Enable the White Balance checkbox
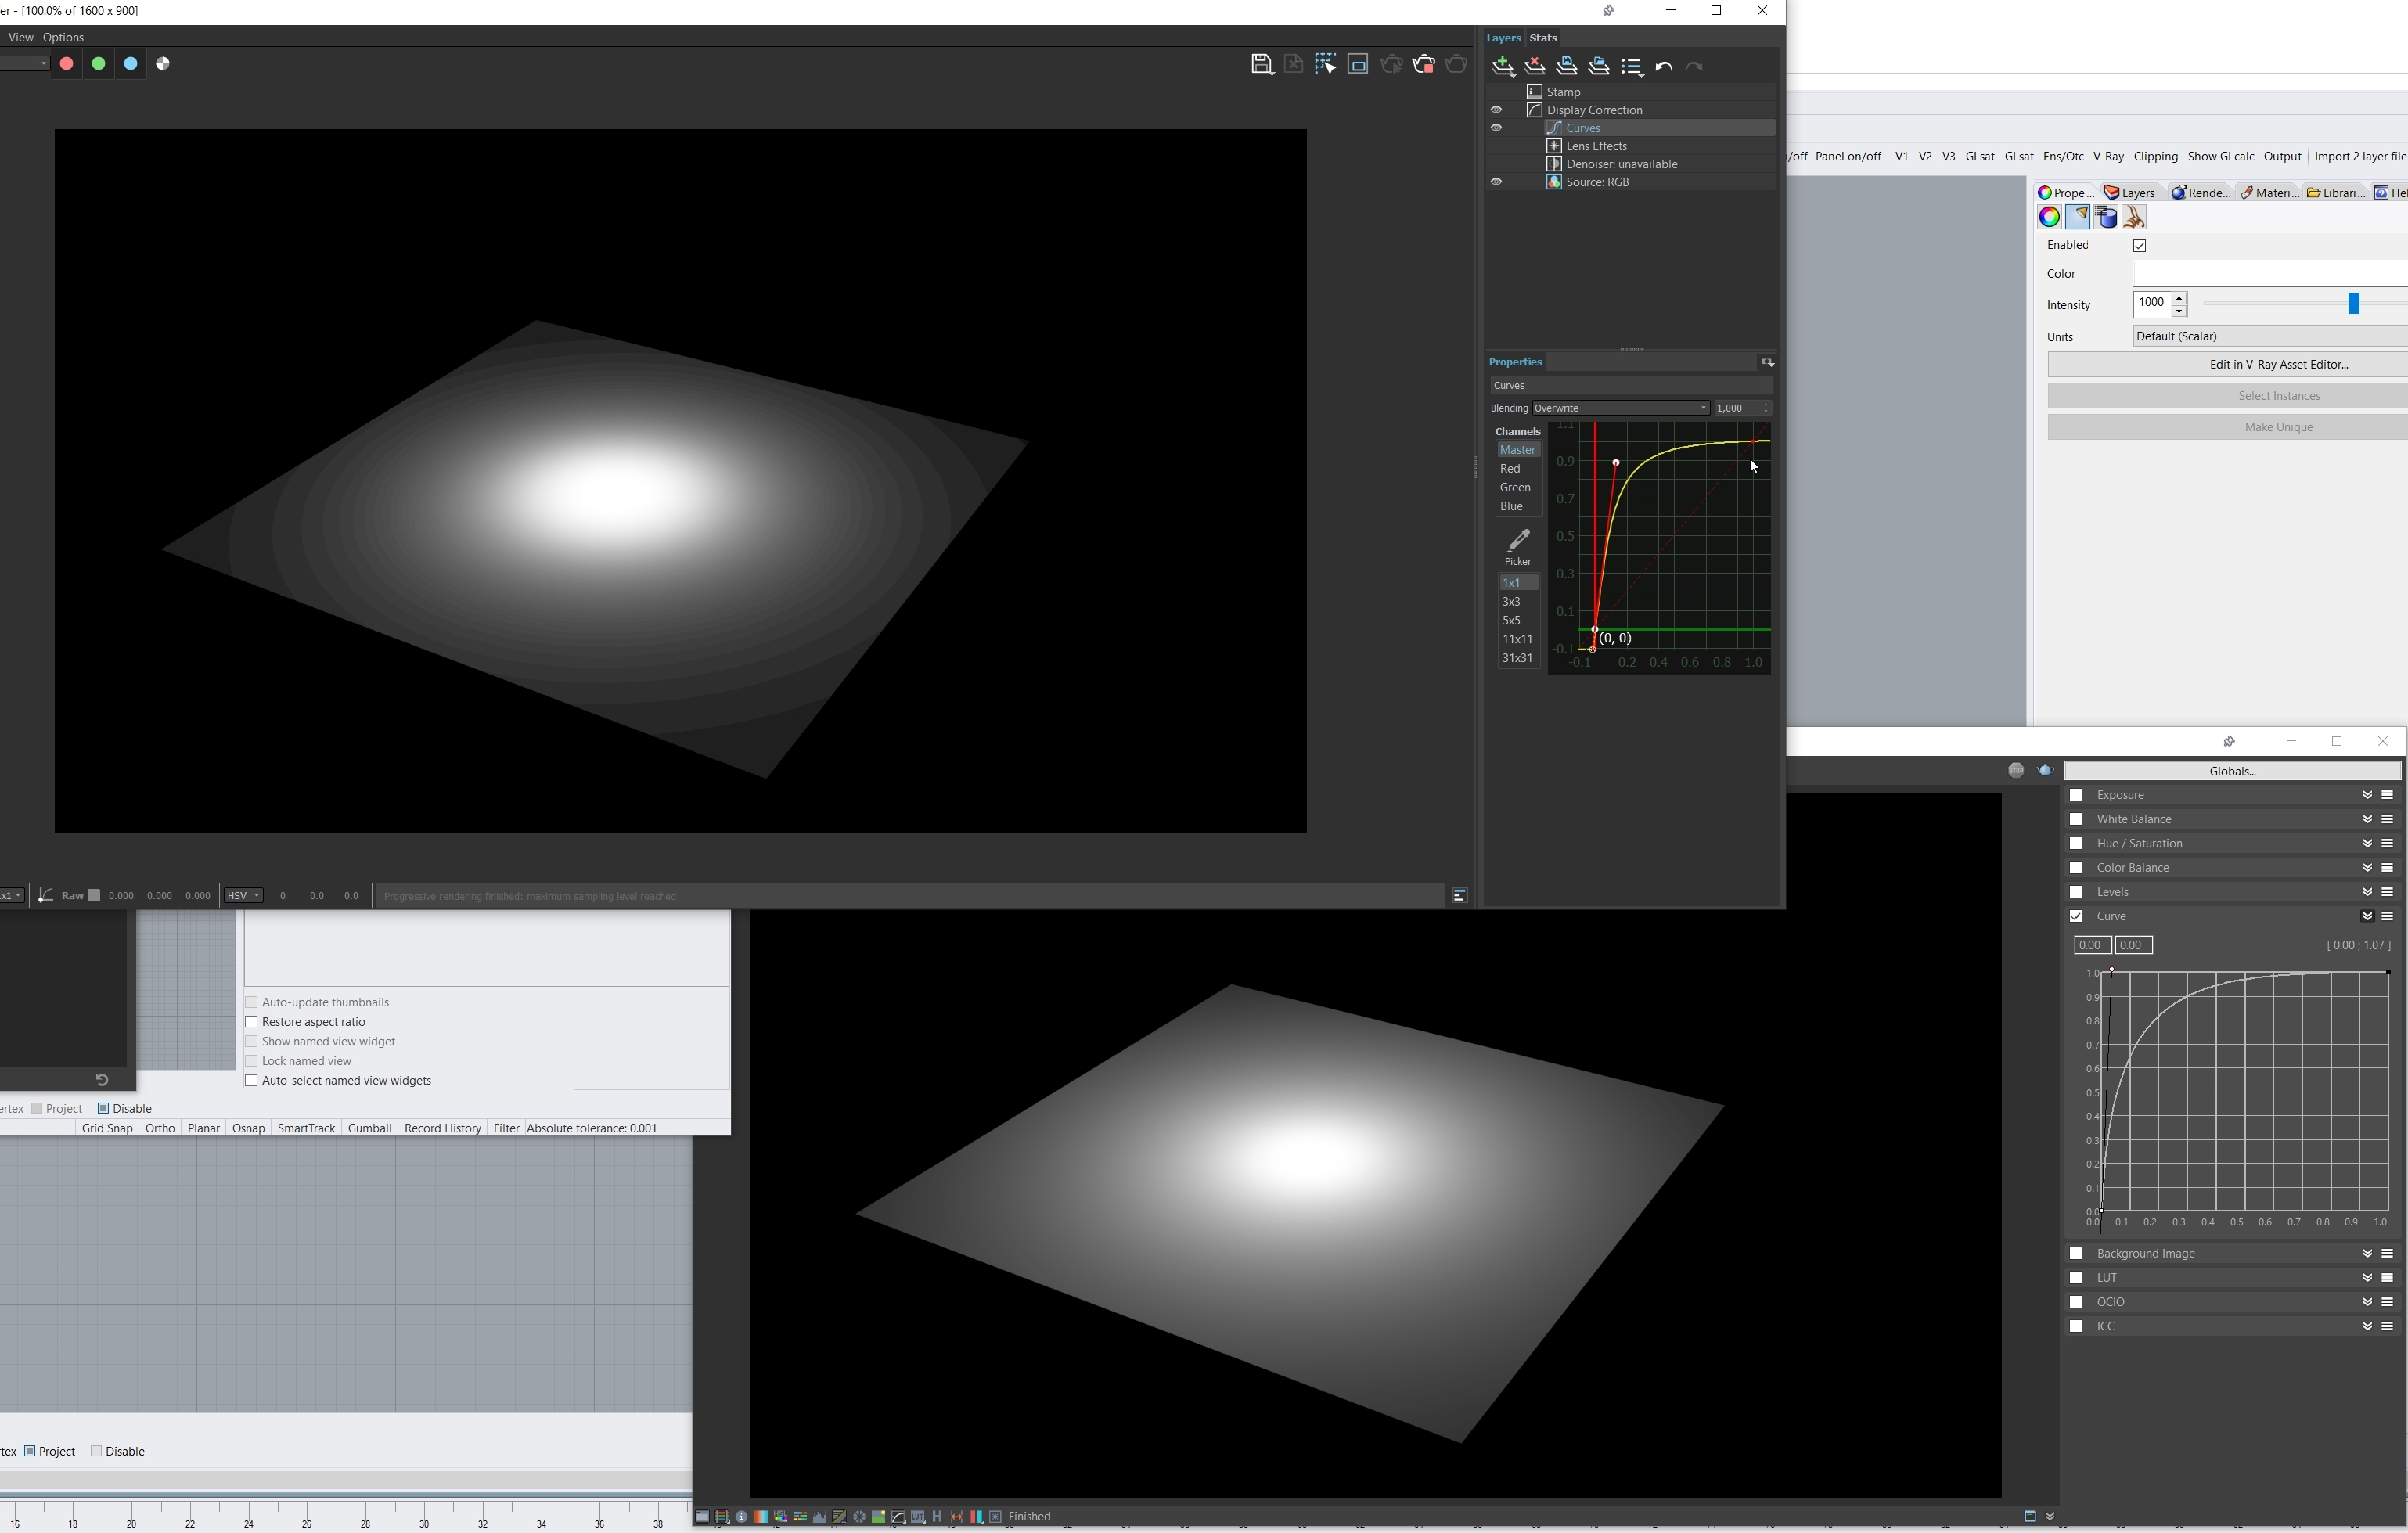This screenshot has width=2408, height=1533. click(x=2076, y=819)
